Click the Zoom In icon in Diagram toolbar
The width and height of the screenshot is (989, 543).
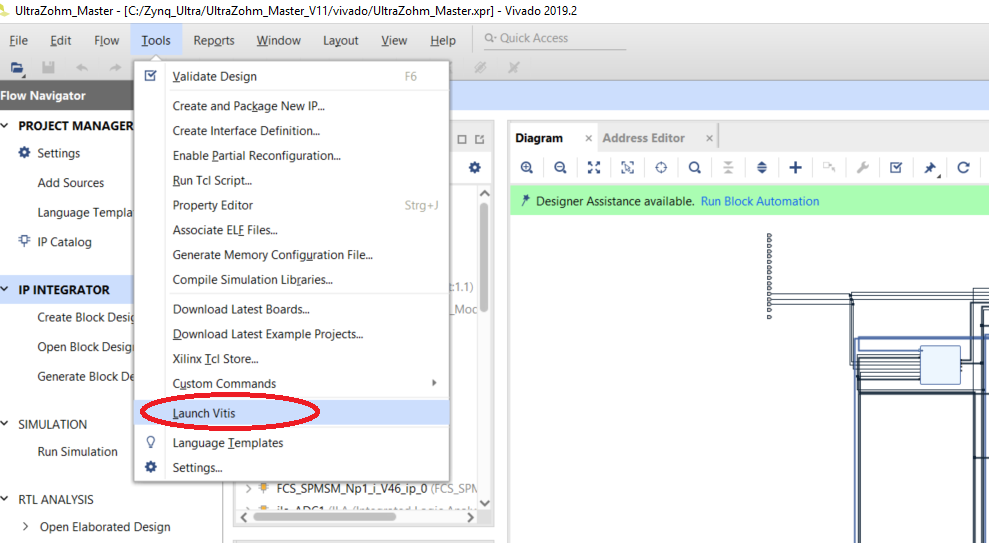click(527, 168)
